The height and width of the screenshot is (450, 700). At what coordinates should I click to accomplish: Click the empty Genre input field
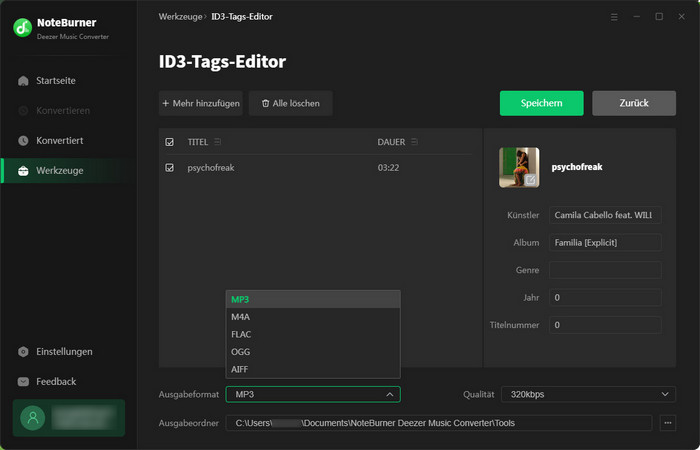pos(605,270)
